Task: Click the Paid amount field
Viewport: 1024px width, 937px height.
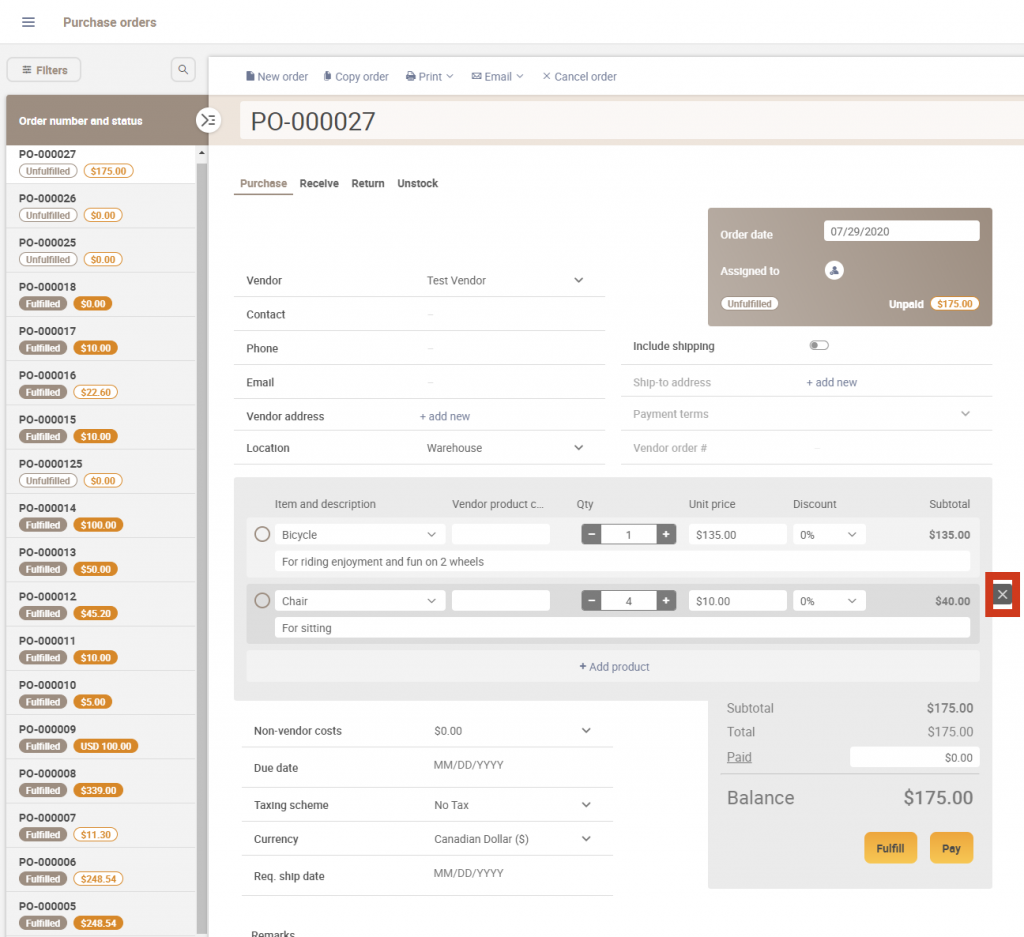Action: [914, 757]
